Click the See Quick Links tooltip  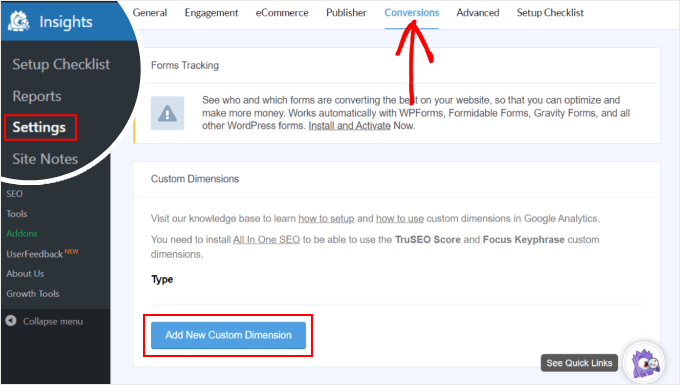point(579,363)
